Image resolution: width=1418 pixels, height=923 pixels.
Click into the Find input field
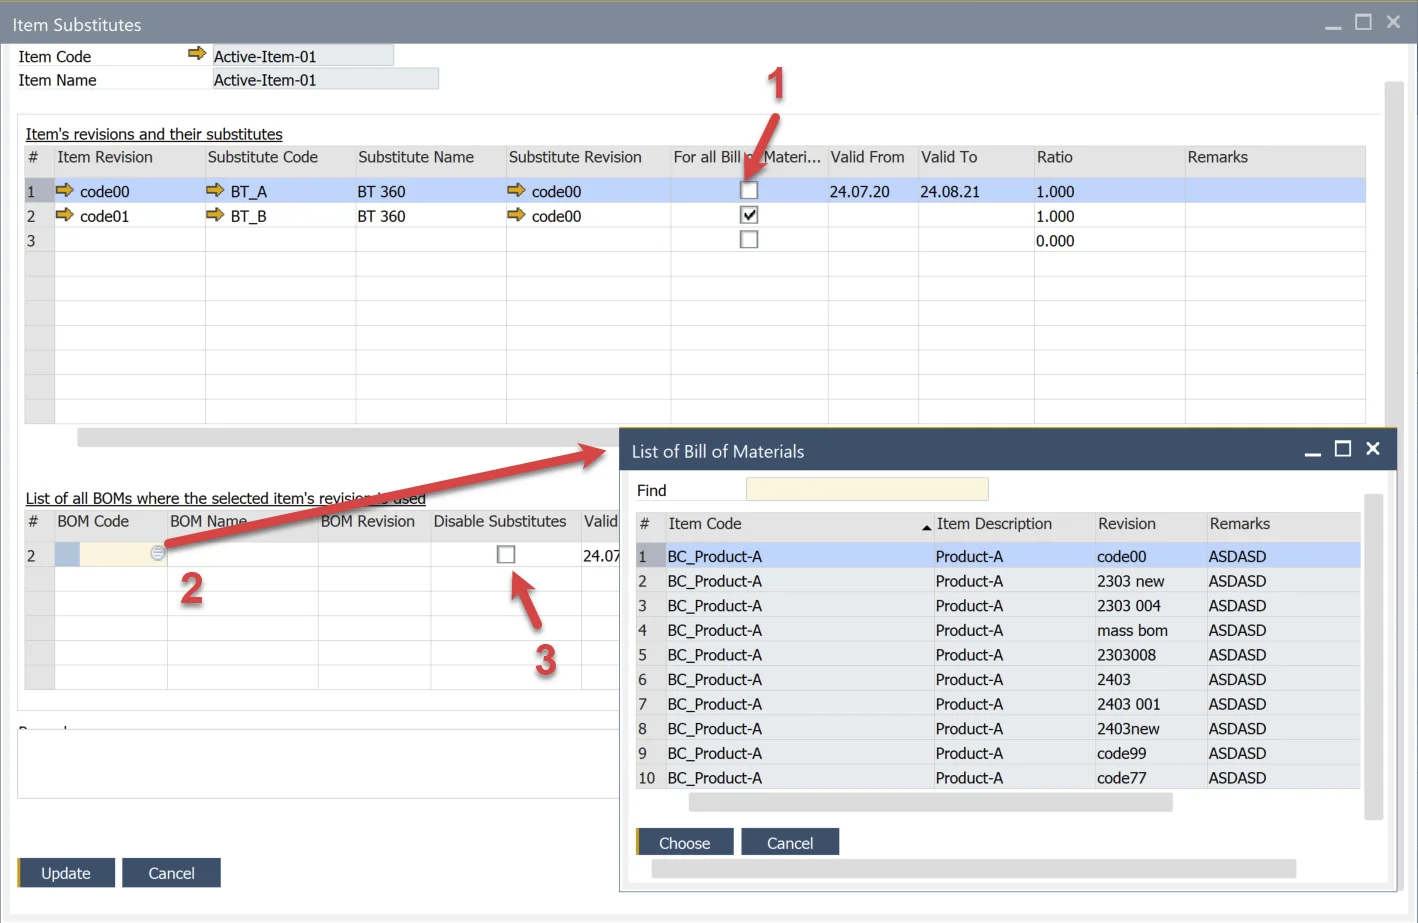tap(866, 489)
